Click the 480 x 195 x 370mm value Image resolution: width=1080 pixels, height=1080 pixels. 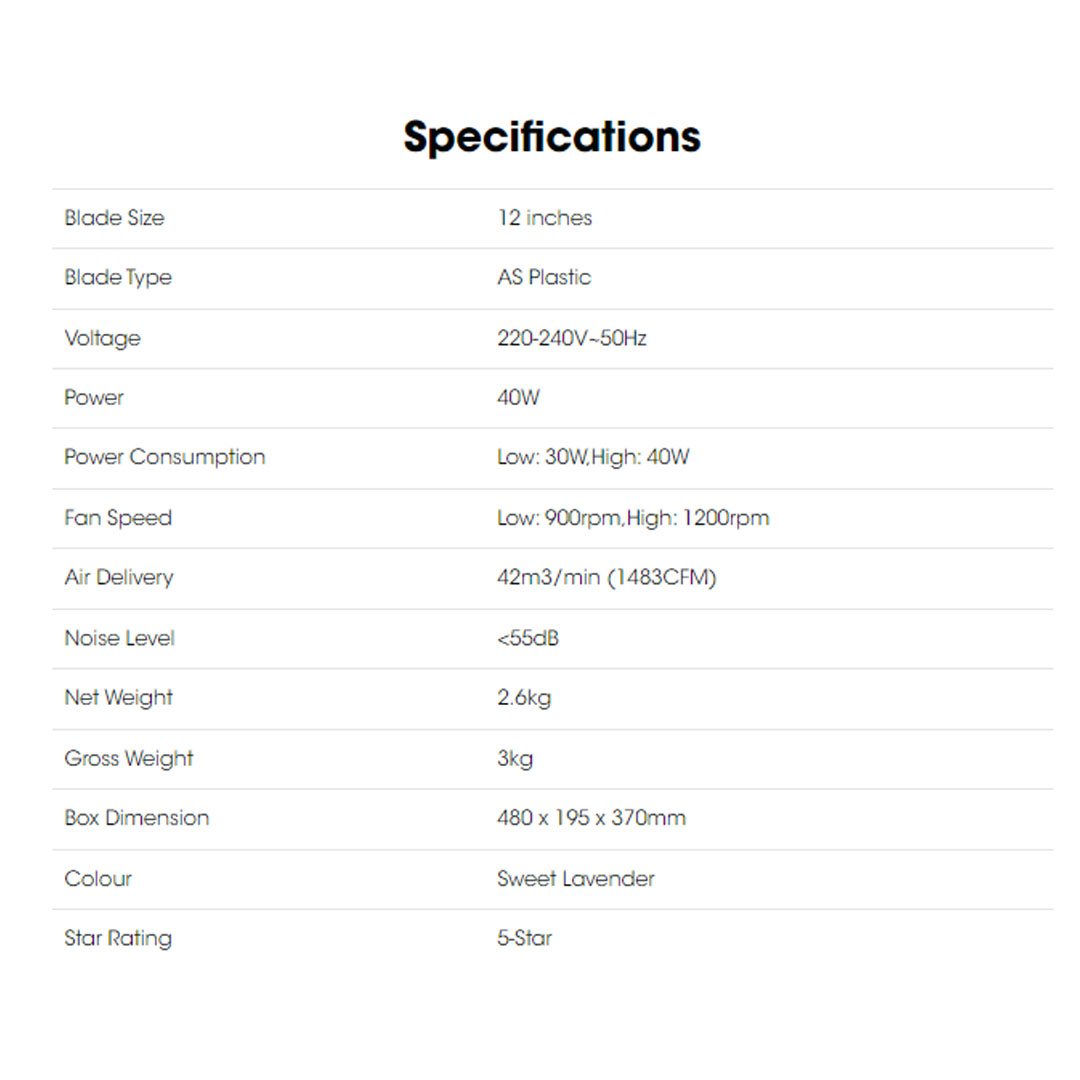[x=591, y=818]
